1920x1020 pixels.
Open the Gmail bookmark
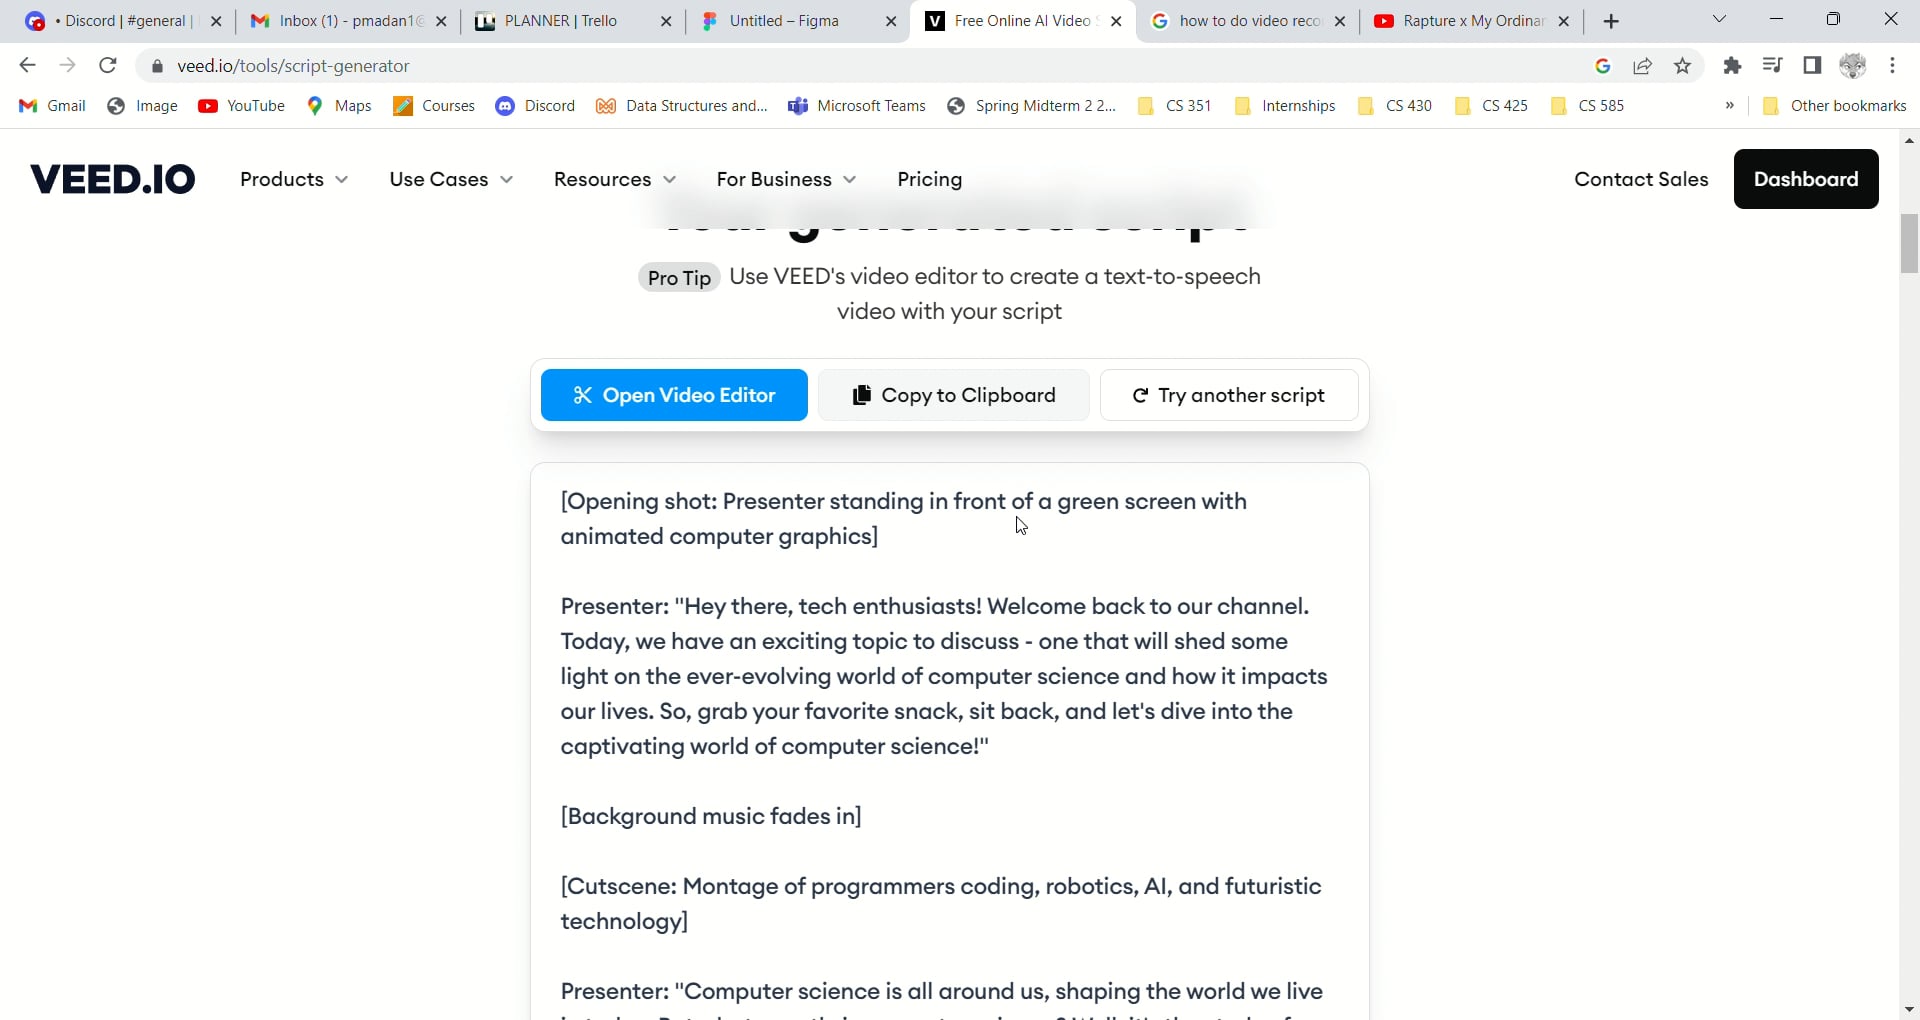[x=51, y=106]
